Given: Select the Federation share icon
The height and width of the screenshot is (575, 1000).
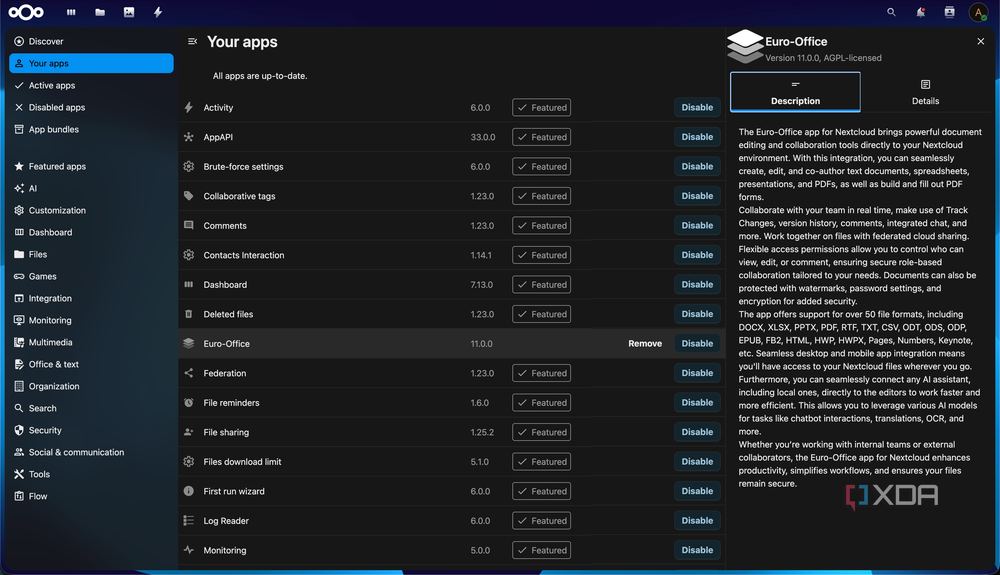Looking at the screenshot, I should [x=189, y=373].
